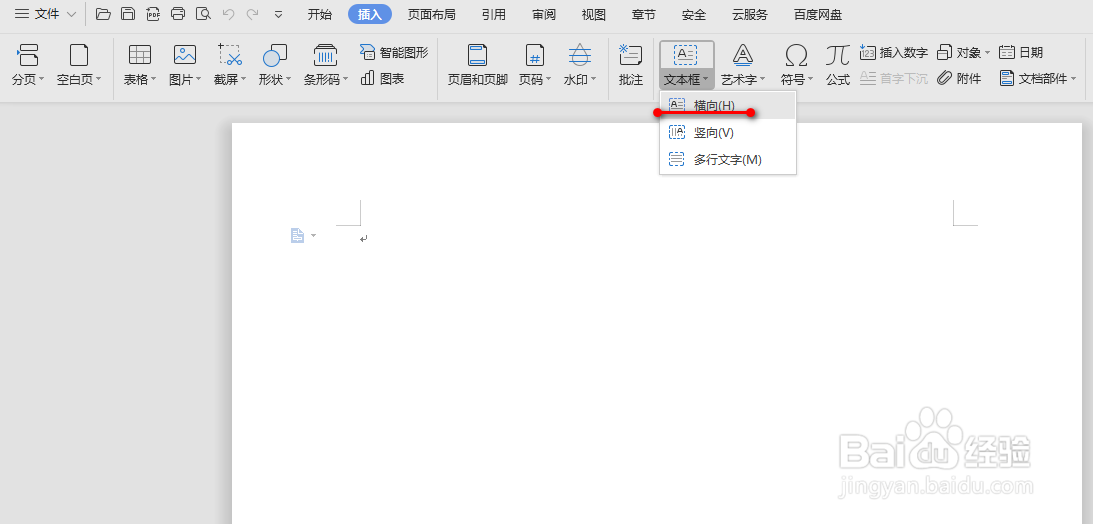Expand the 图片 dropdown arrow
The width and height of the screenshot is (1093, 524).
click(198, 79)
